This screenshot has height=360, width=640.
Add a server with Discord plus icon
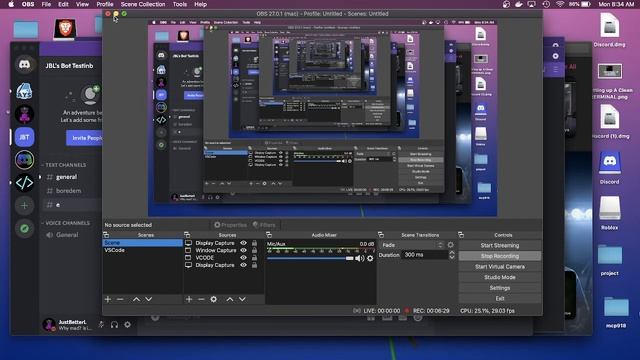[x=24, y=206]
